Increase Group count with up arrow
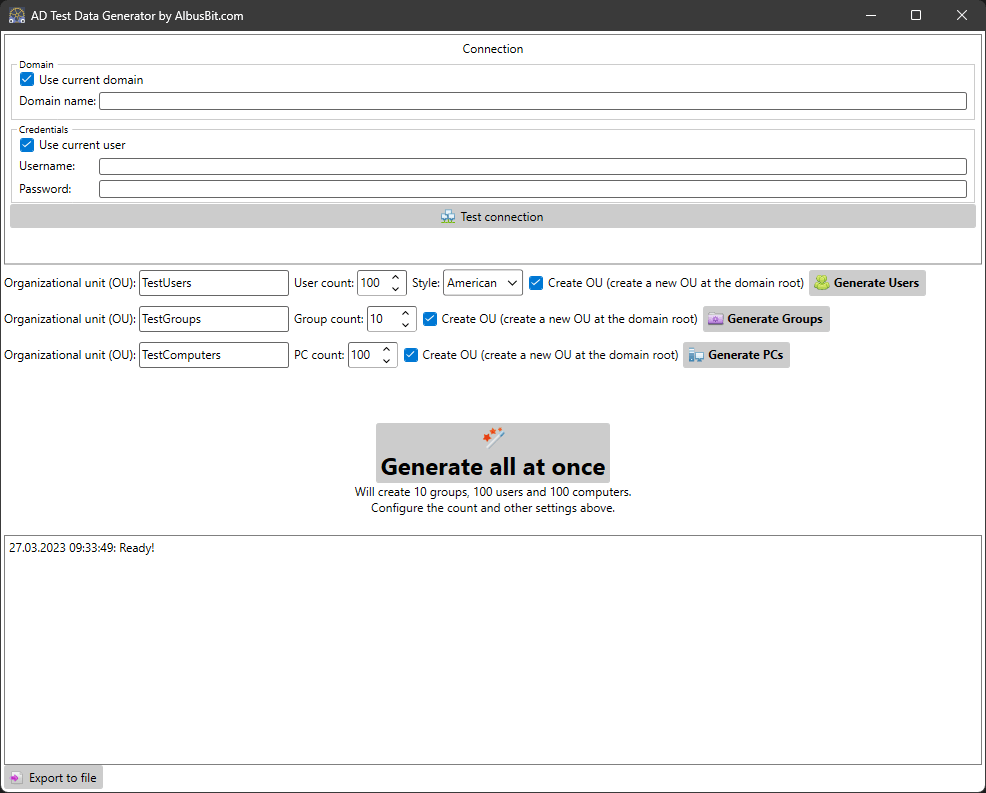Screen dimensions: 986x793 [406, 313]
